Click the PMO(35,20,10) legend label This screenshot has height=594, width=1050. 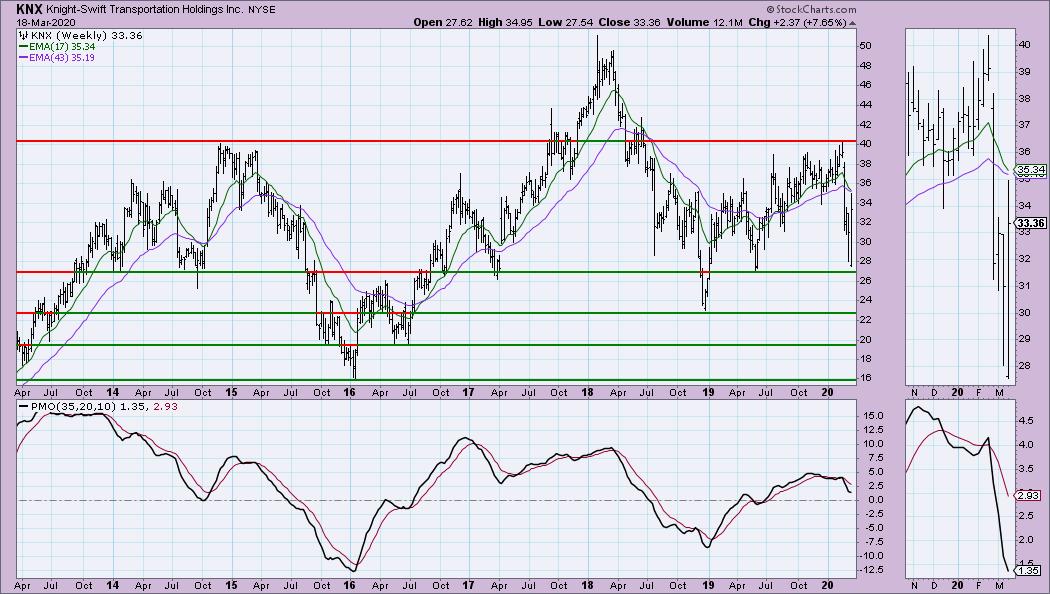point(72,406)
